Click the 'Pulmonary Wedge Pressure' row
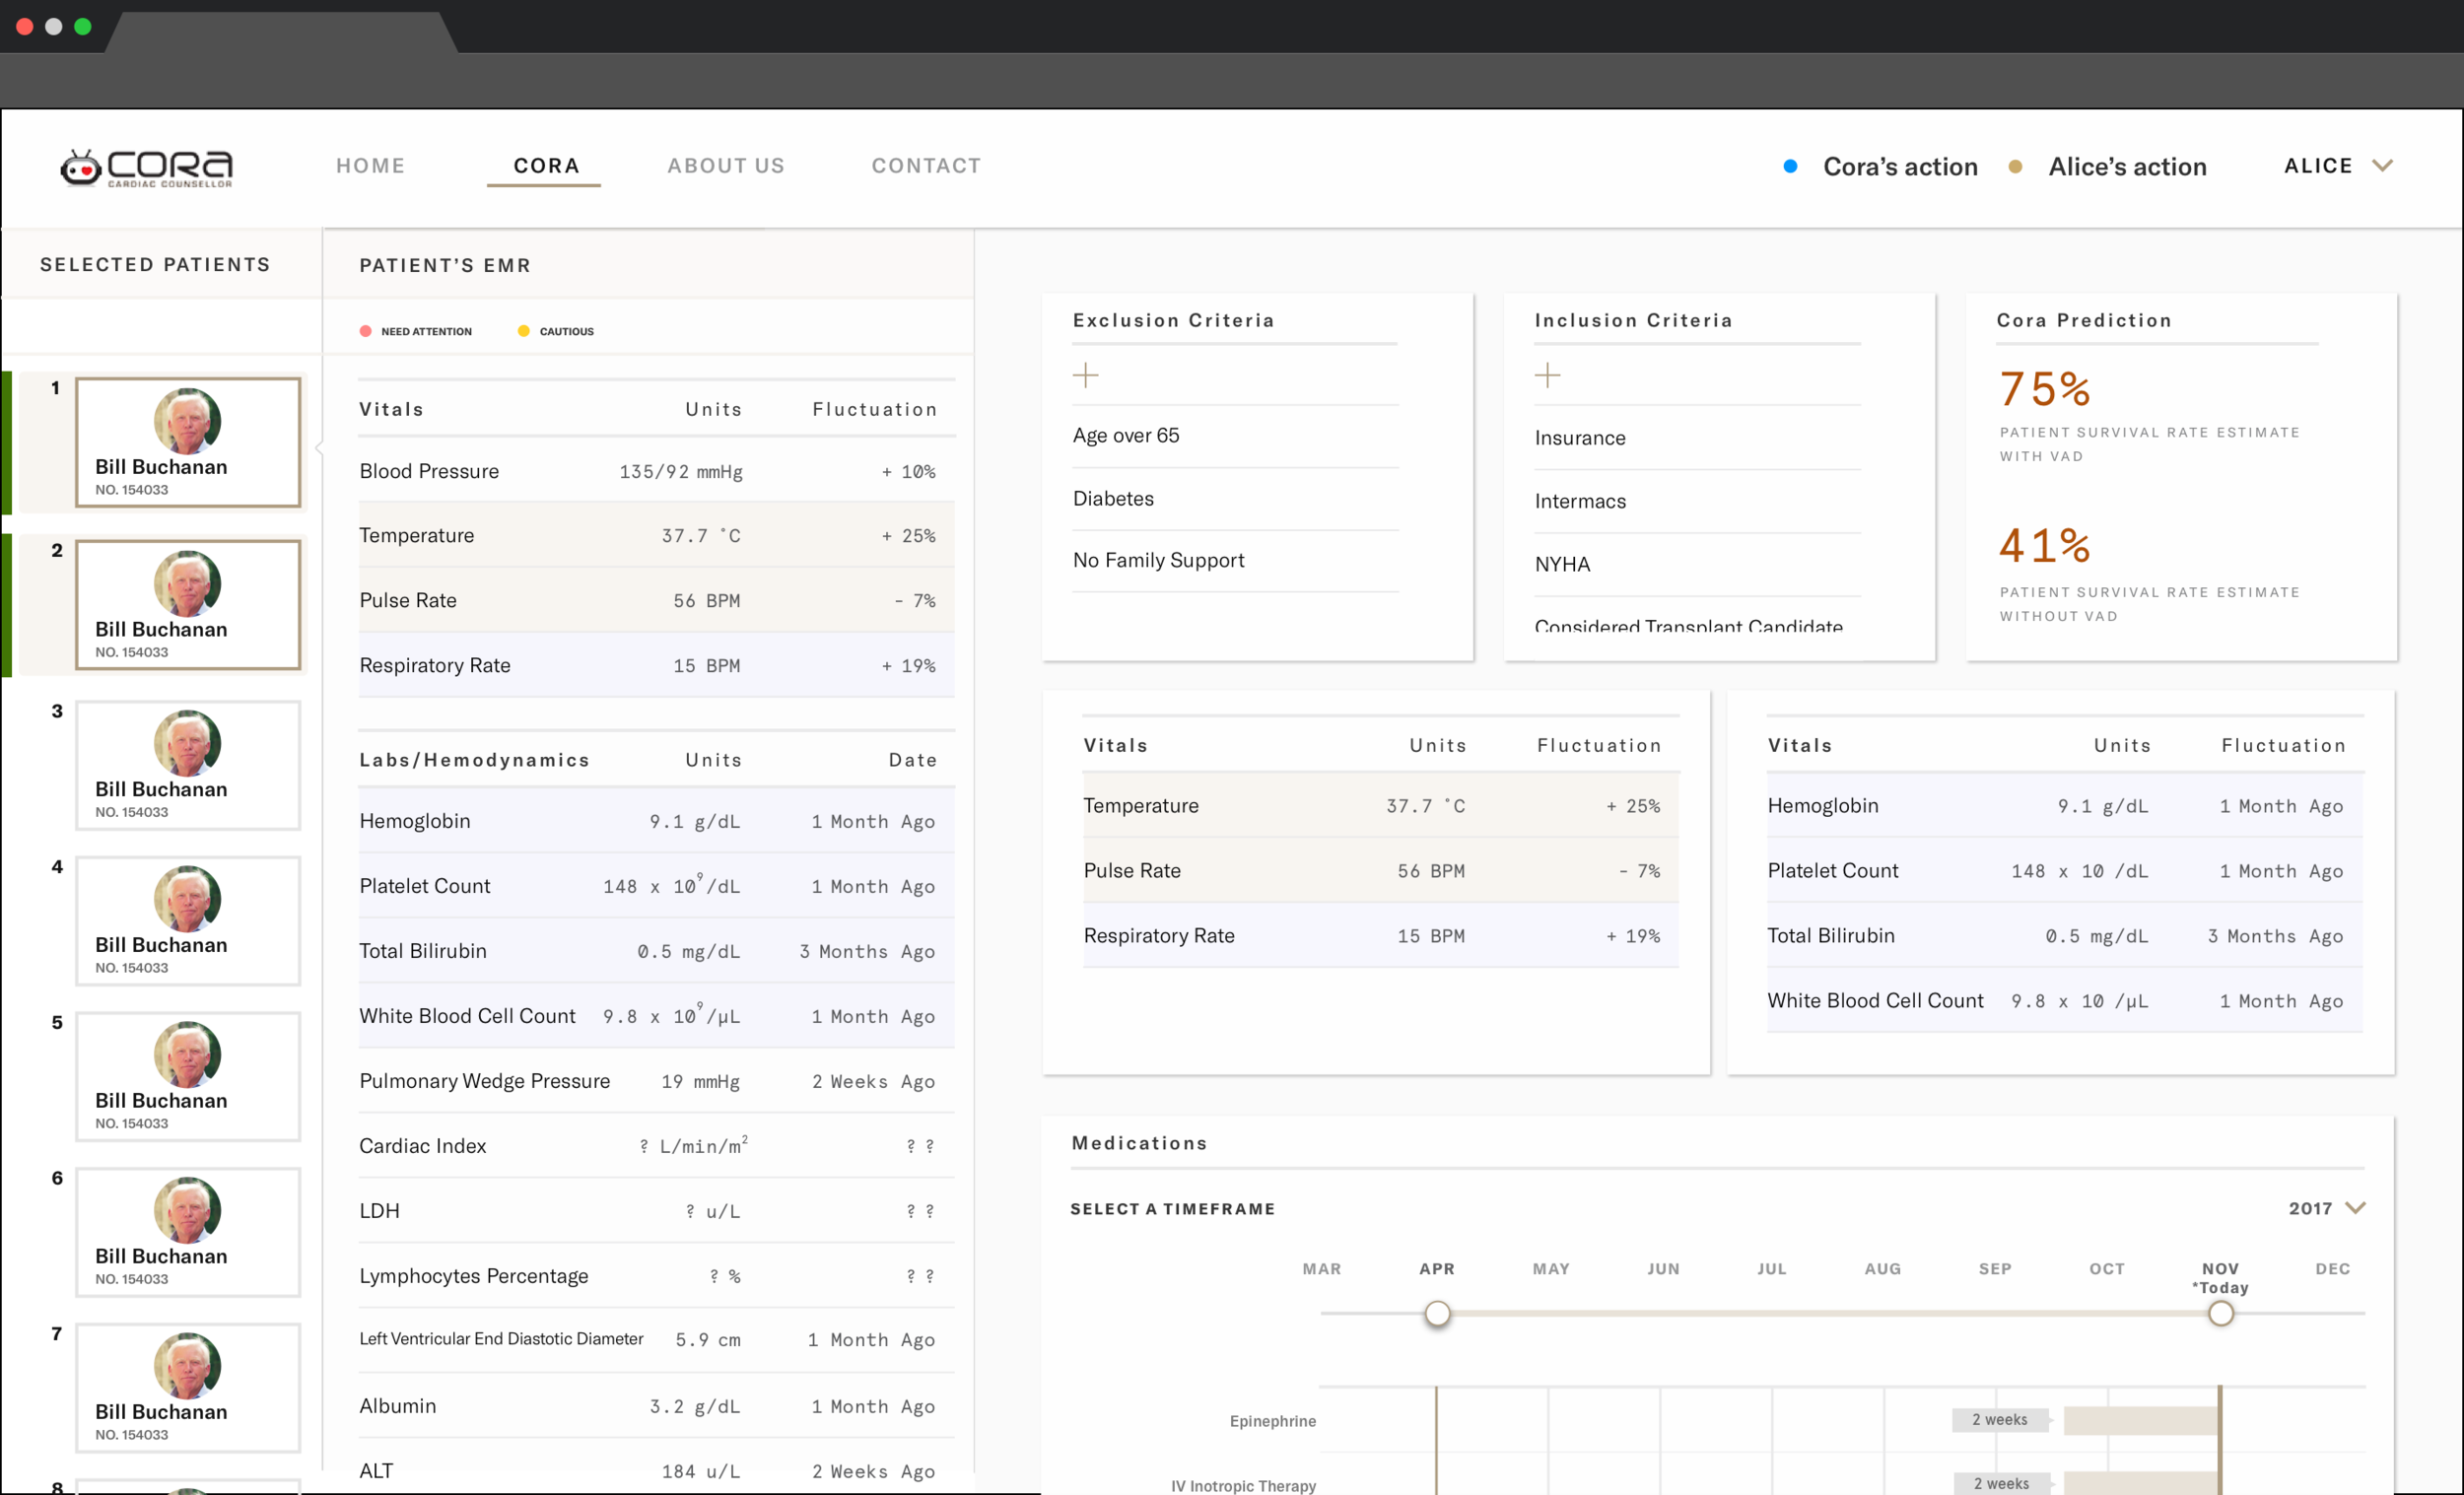This screenshot has height=1495, width=2464. pos(656,1081)
